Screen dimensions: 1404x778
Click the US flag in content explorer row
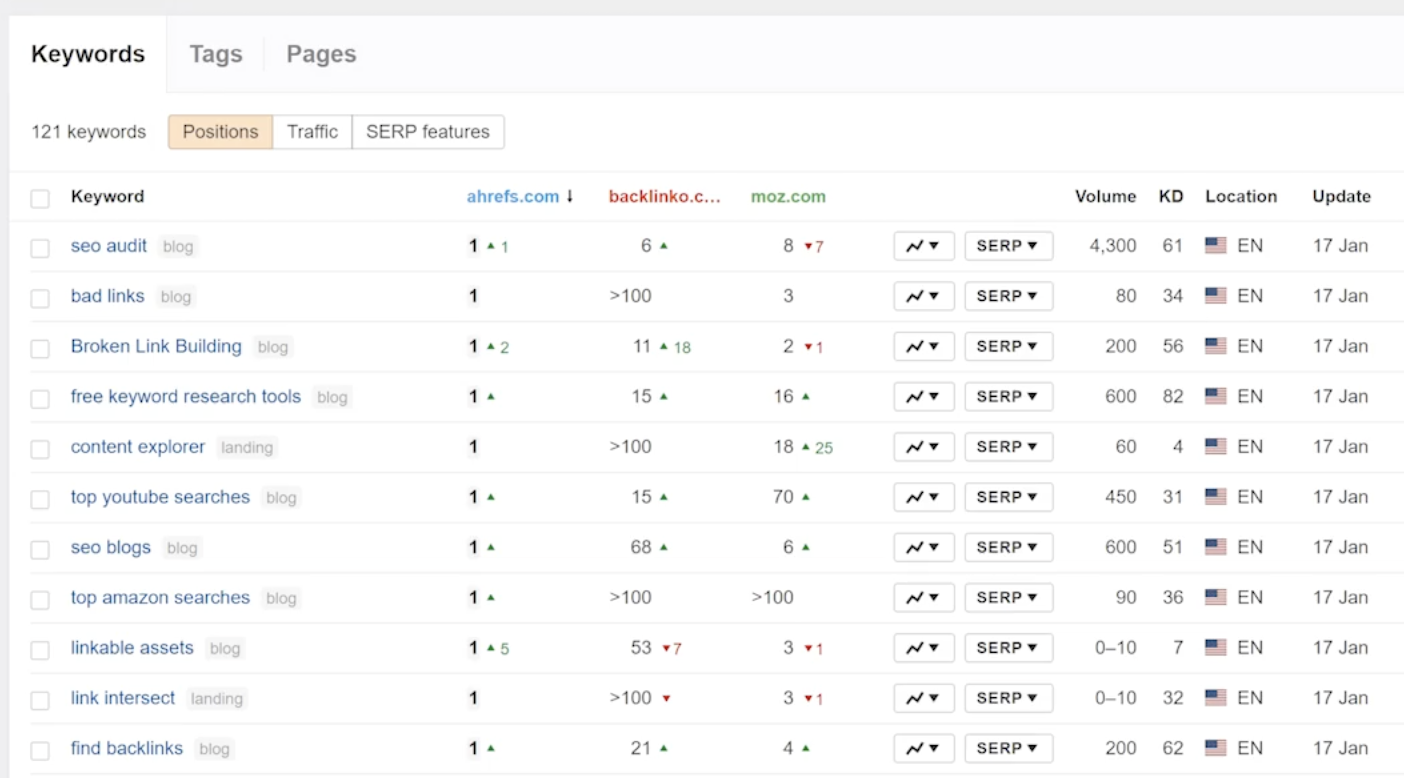tap(1215, 447)
